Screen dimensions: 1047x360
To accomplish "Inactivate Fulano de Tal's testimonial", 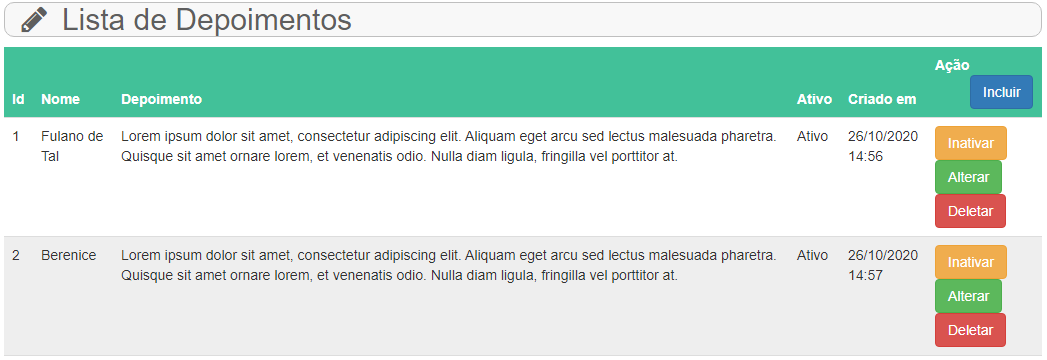I will (971, 143).
